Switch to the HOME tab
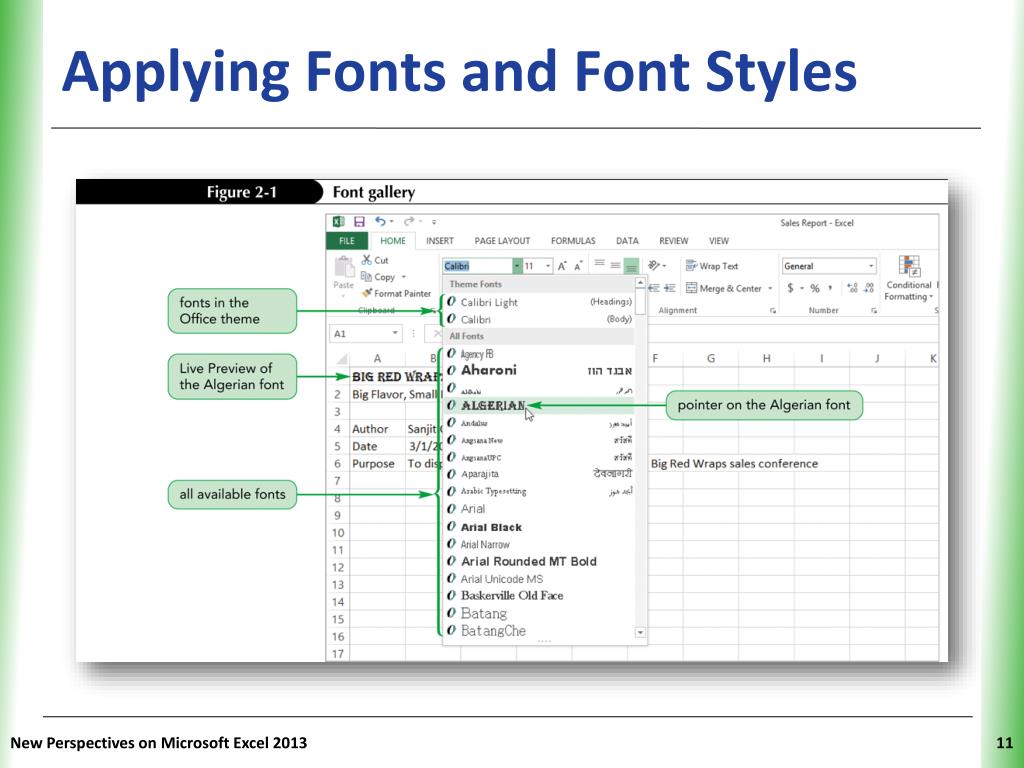Viewport: 1024px width, 768px height. [392, 241]
